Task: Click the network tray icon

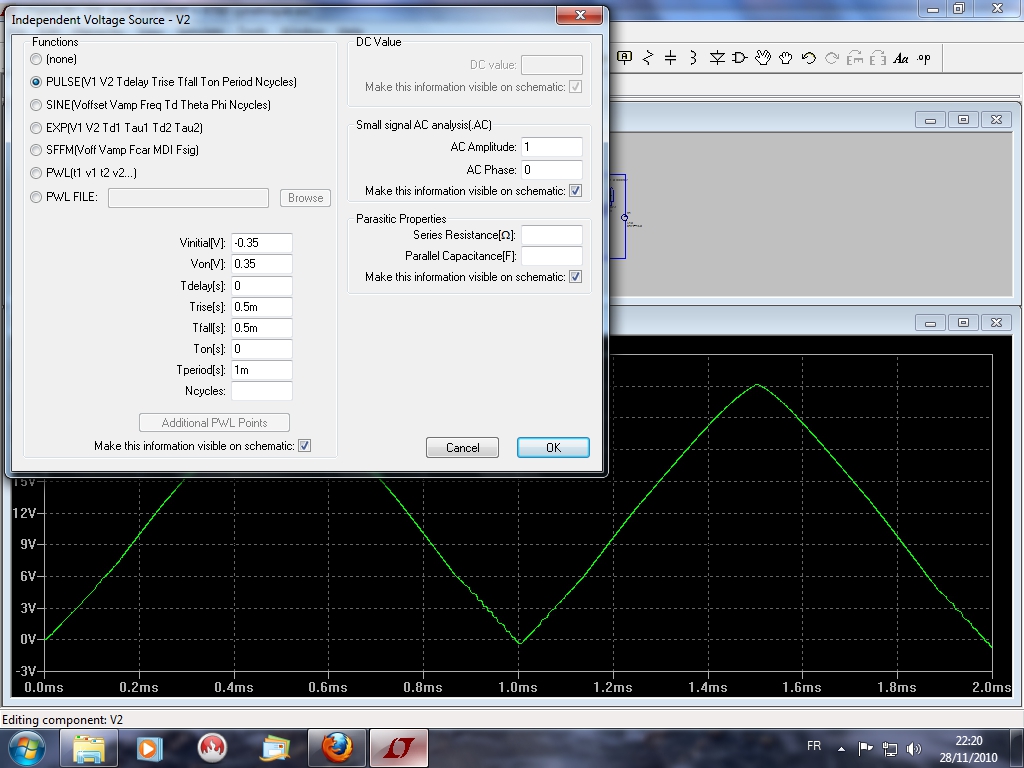Action: (x=889, y=748)
